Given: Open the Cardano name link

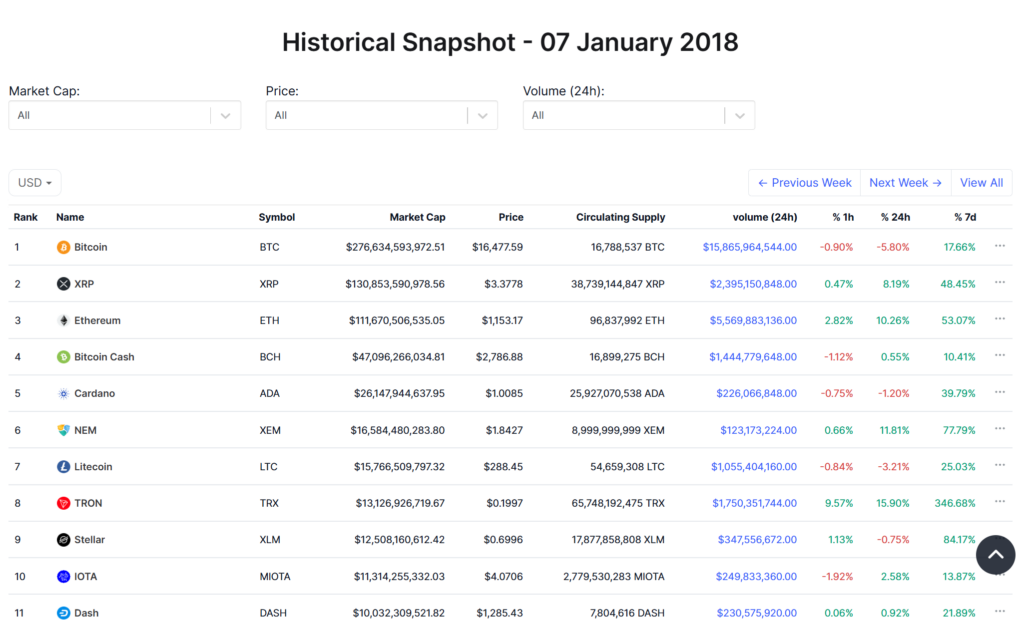Looking at the screenshot, I should click(95, 394).
